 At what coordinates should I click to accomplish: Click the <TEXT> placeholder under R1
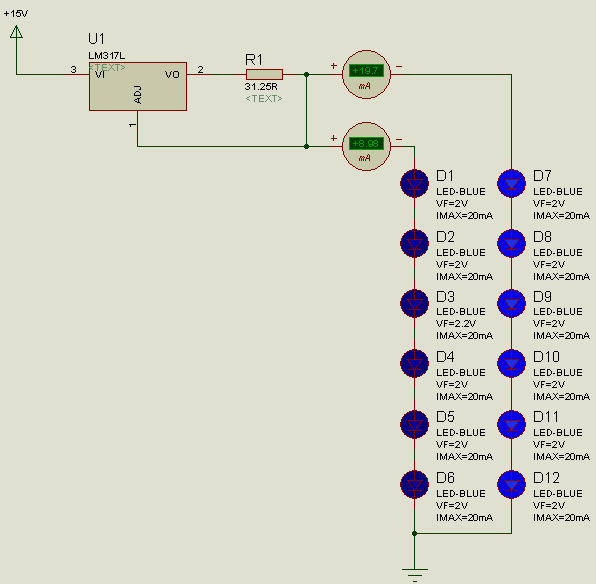tap(264, 99)
